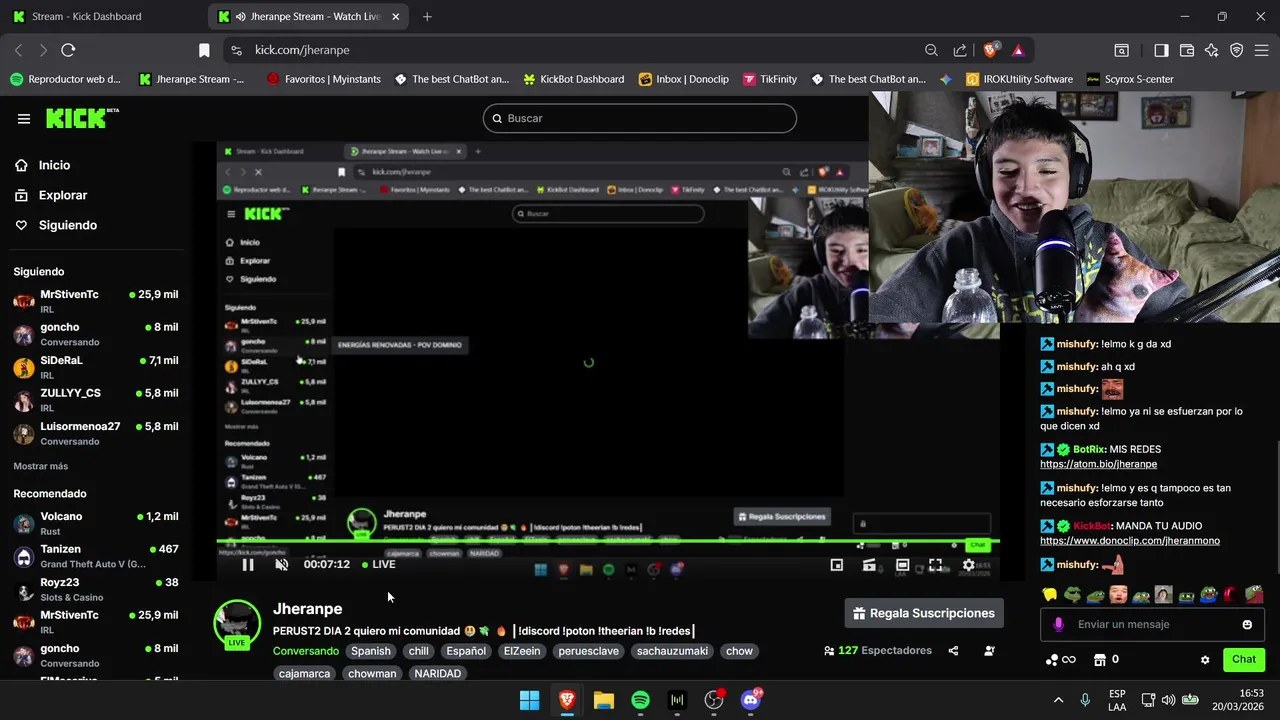Image resolution: width=1280 pixels, height=720 pixels.
Task: Switch to Stream - Kick Dashboard tab
Action: point(101,17)
